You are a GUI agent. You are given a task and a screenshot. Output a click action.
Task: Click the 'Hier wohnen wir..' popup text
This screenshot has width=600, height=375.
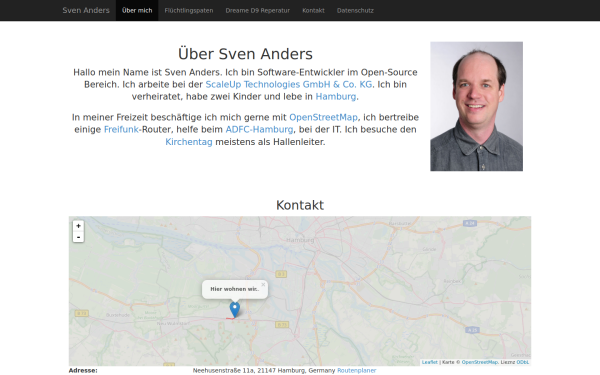pyautogui.click(x=235, y=289)
